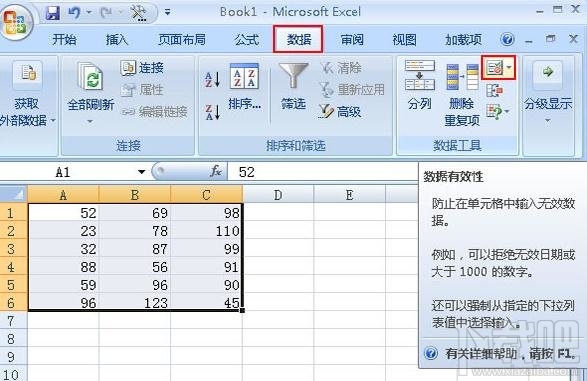Select cell containing 87
The image size is (587, 381).
coord(135,249)
